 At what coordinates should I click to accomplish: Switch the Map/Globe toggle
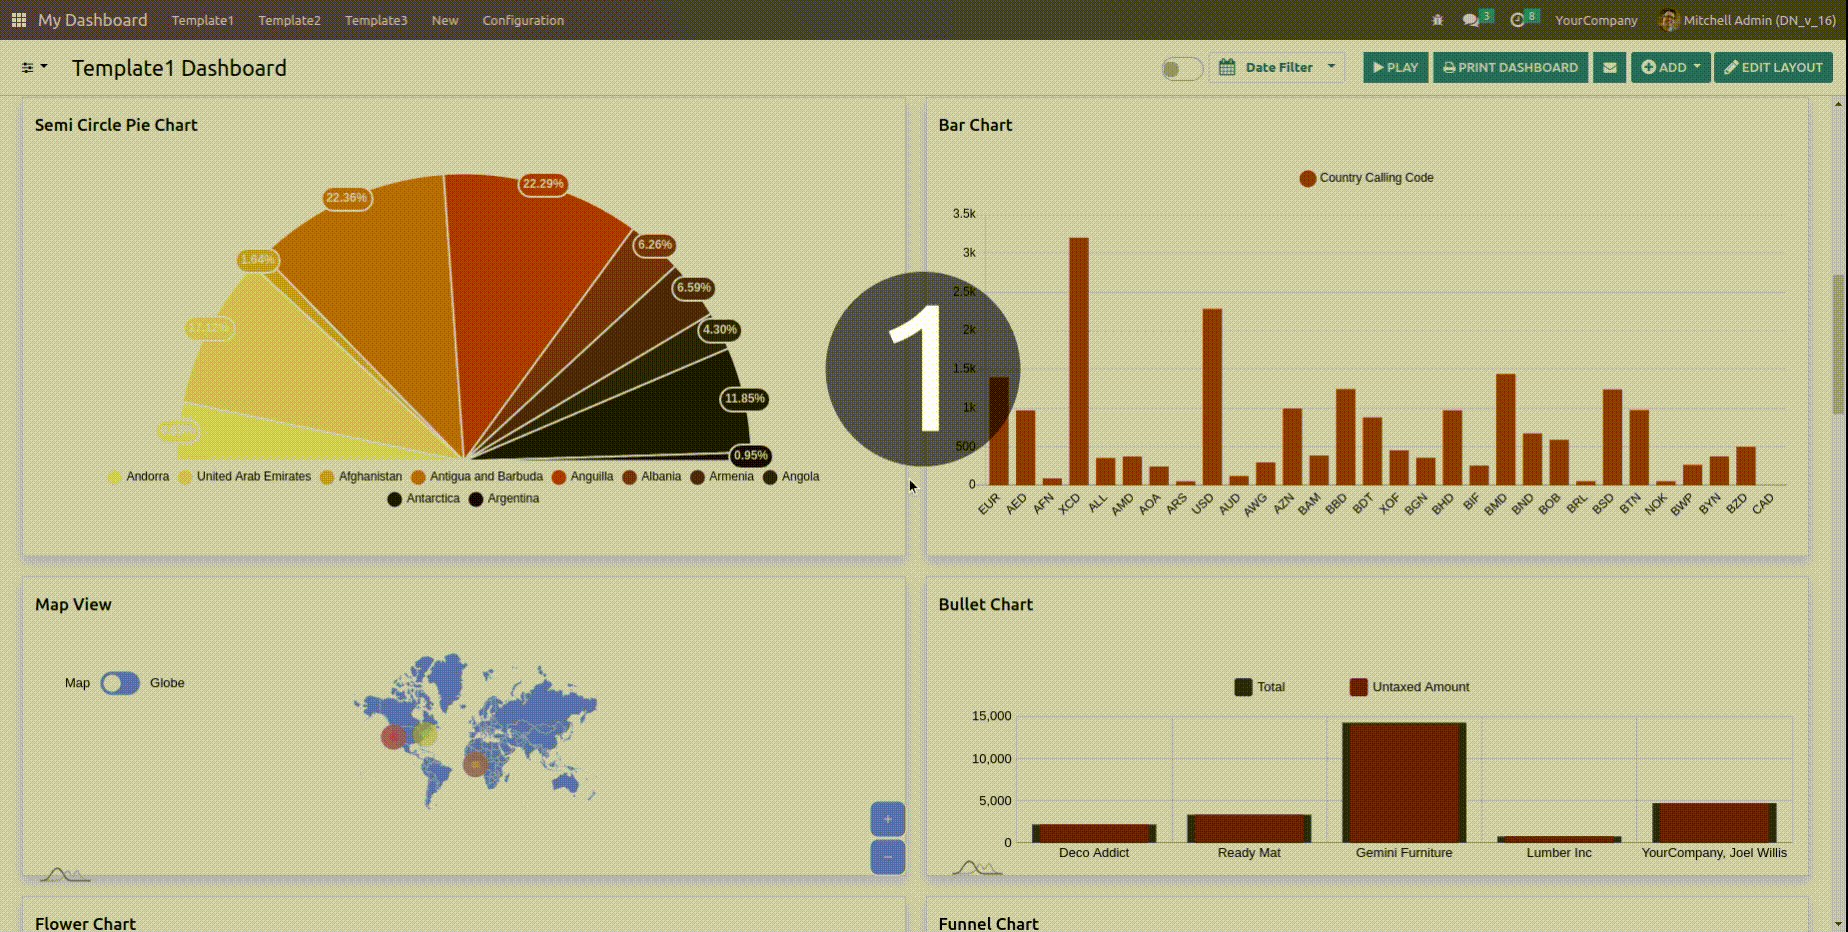pyautogui.click(x=120, y=683)
